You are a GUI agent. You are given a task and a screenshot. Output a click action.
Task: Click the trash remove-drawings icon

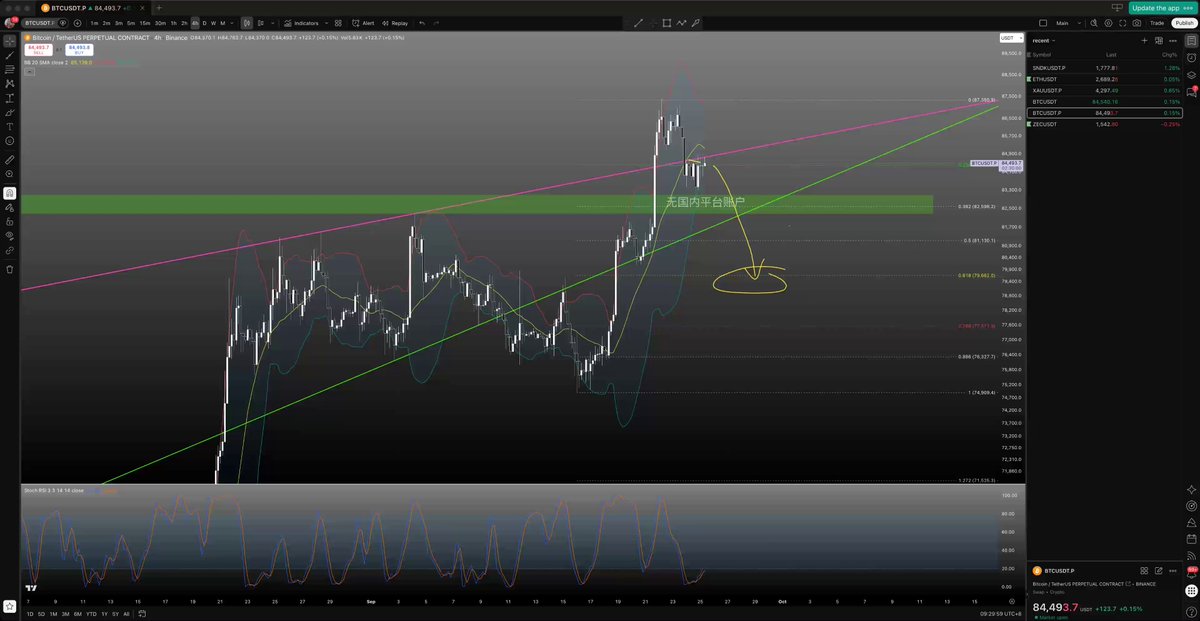(x=10, y=269)
